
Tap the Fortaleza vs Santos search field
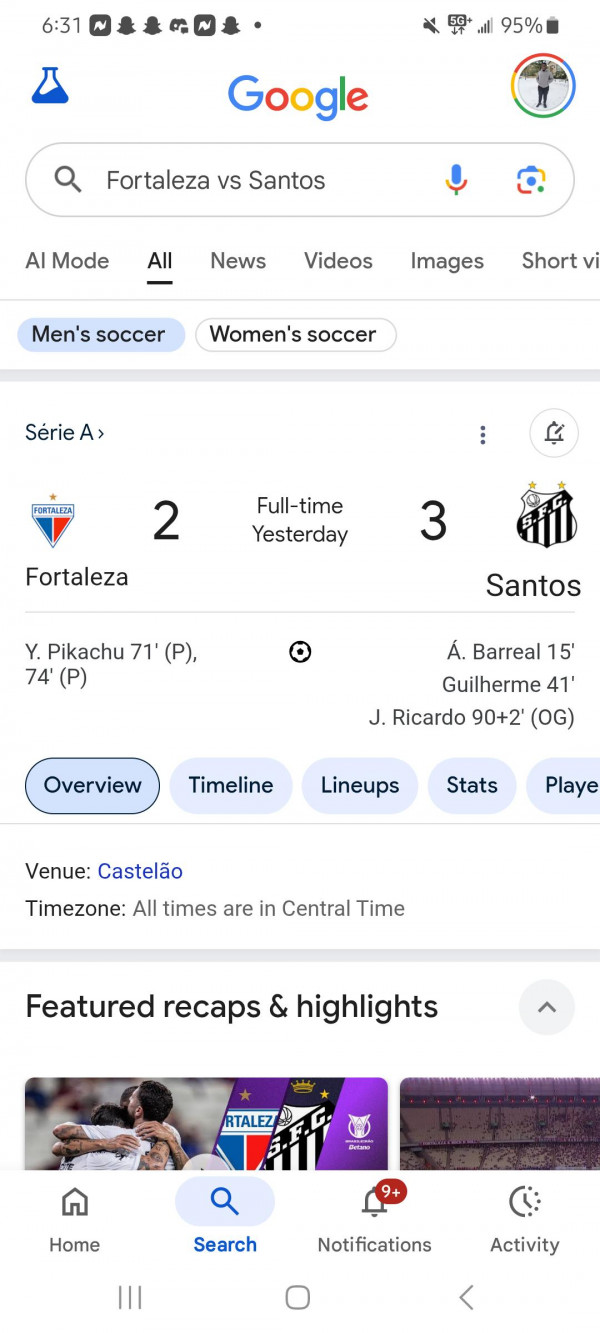[x=300, y=180]
